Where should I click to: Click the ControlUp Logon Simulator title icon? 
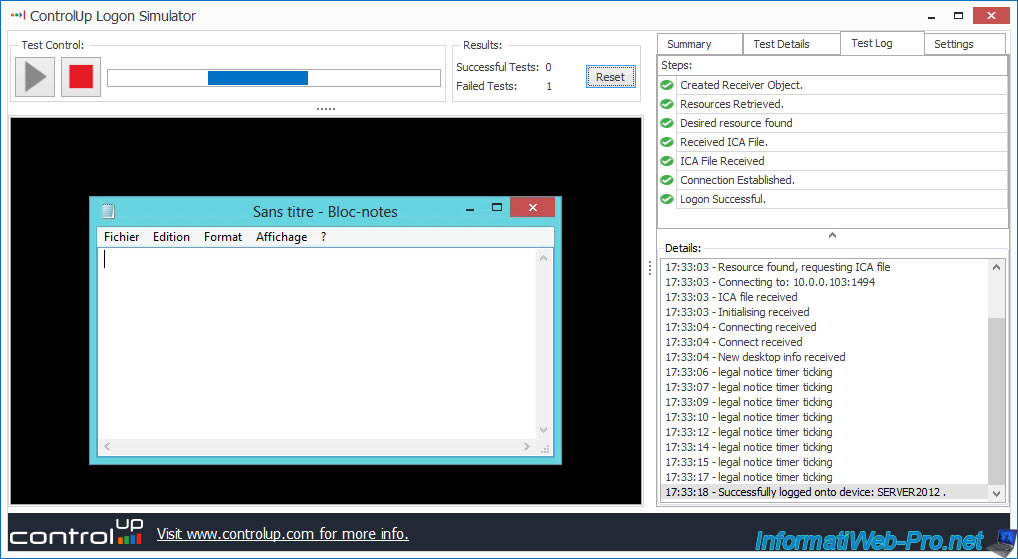click(18, 16)
